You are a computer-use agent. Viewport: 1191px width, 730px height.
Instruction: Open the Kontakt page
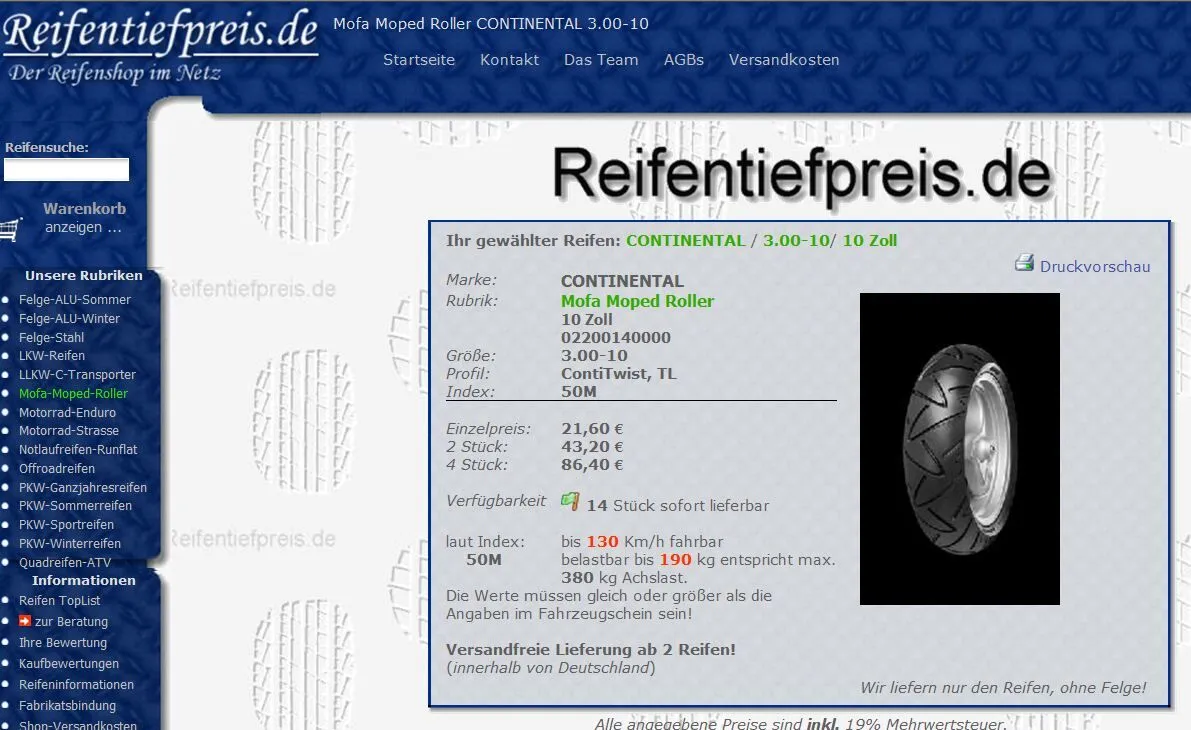tap(509, 59)
